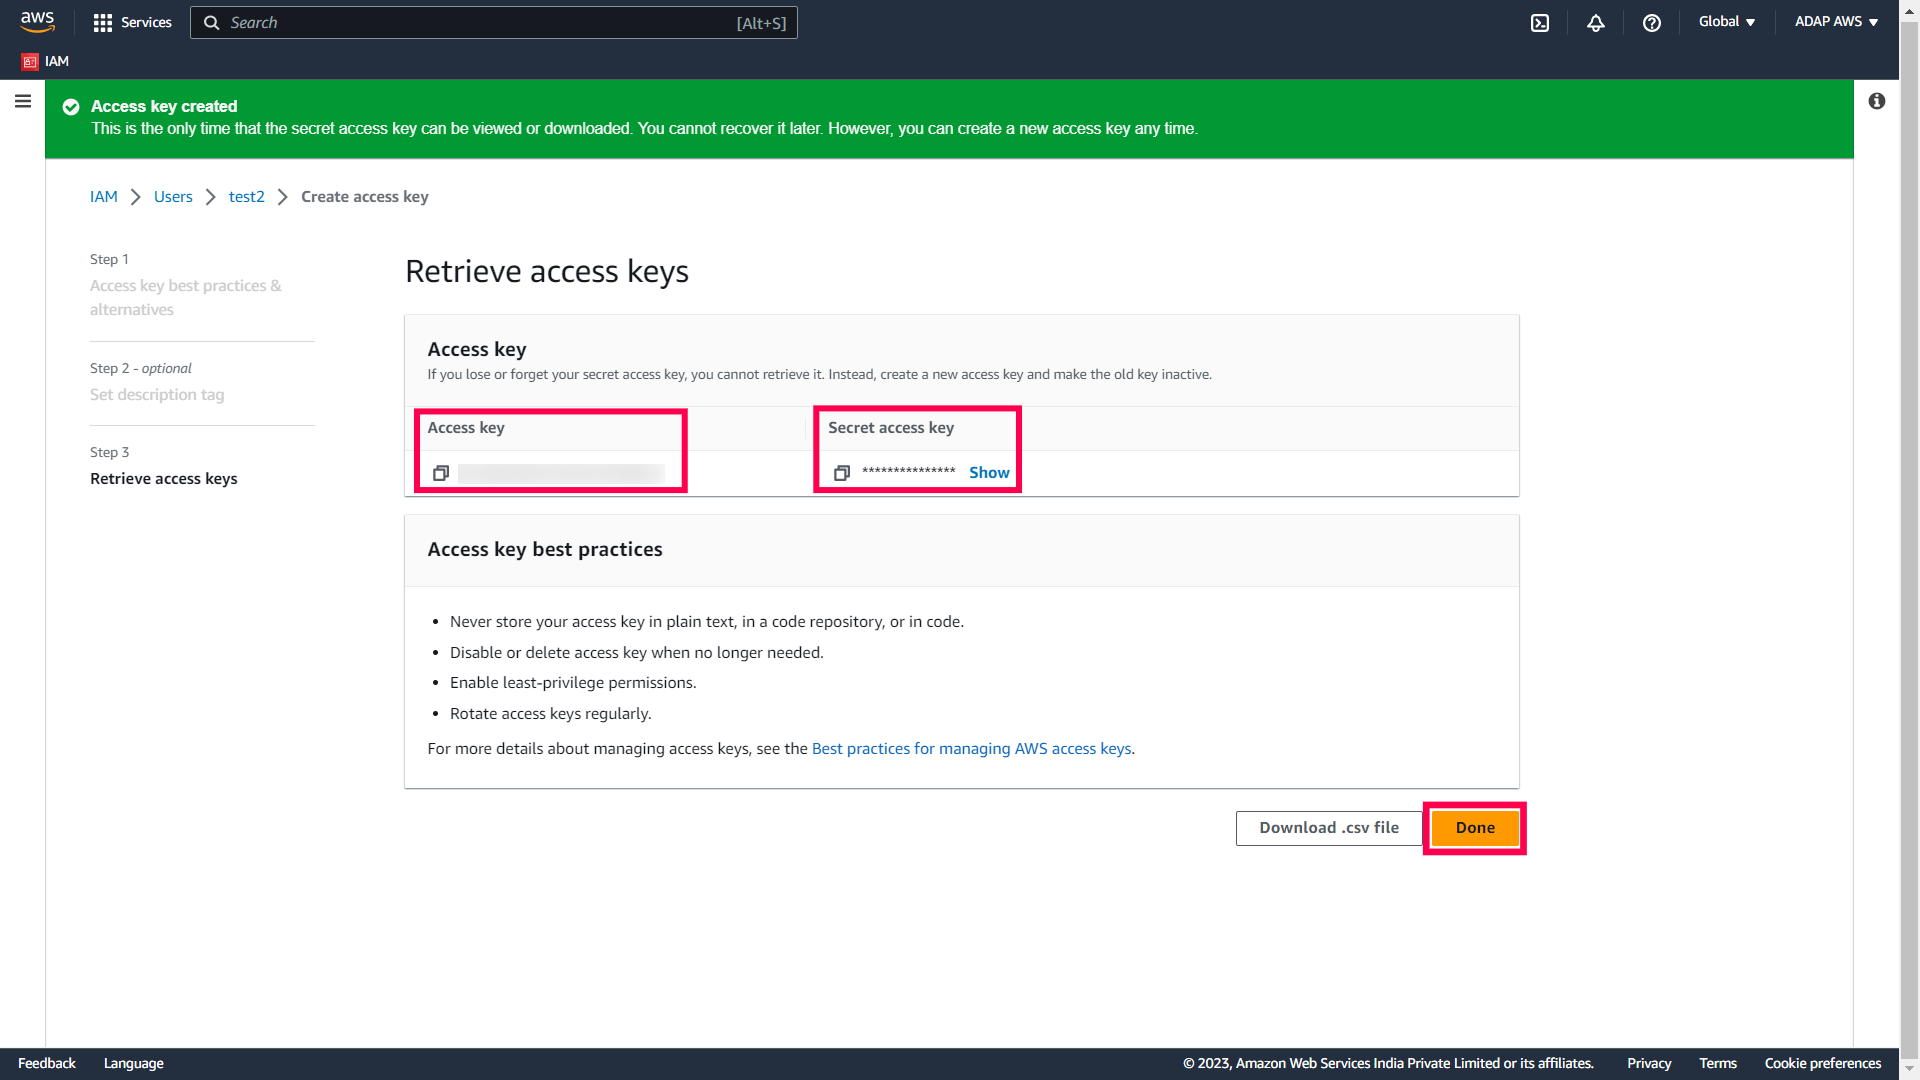Open the ADAP AWS account menu
Screen dimensions: 1920x1080
point(1836,22)
